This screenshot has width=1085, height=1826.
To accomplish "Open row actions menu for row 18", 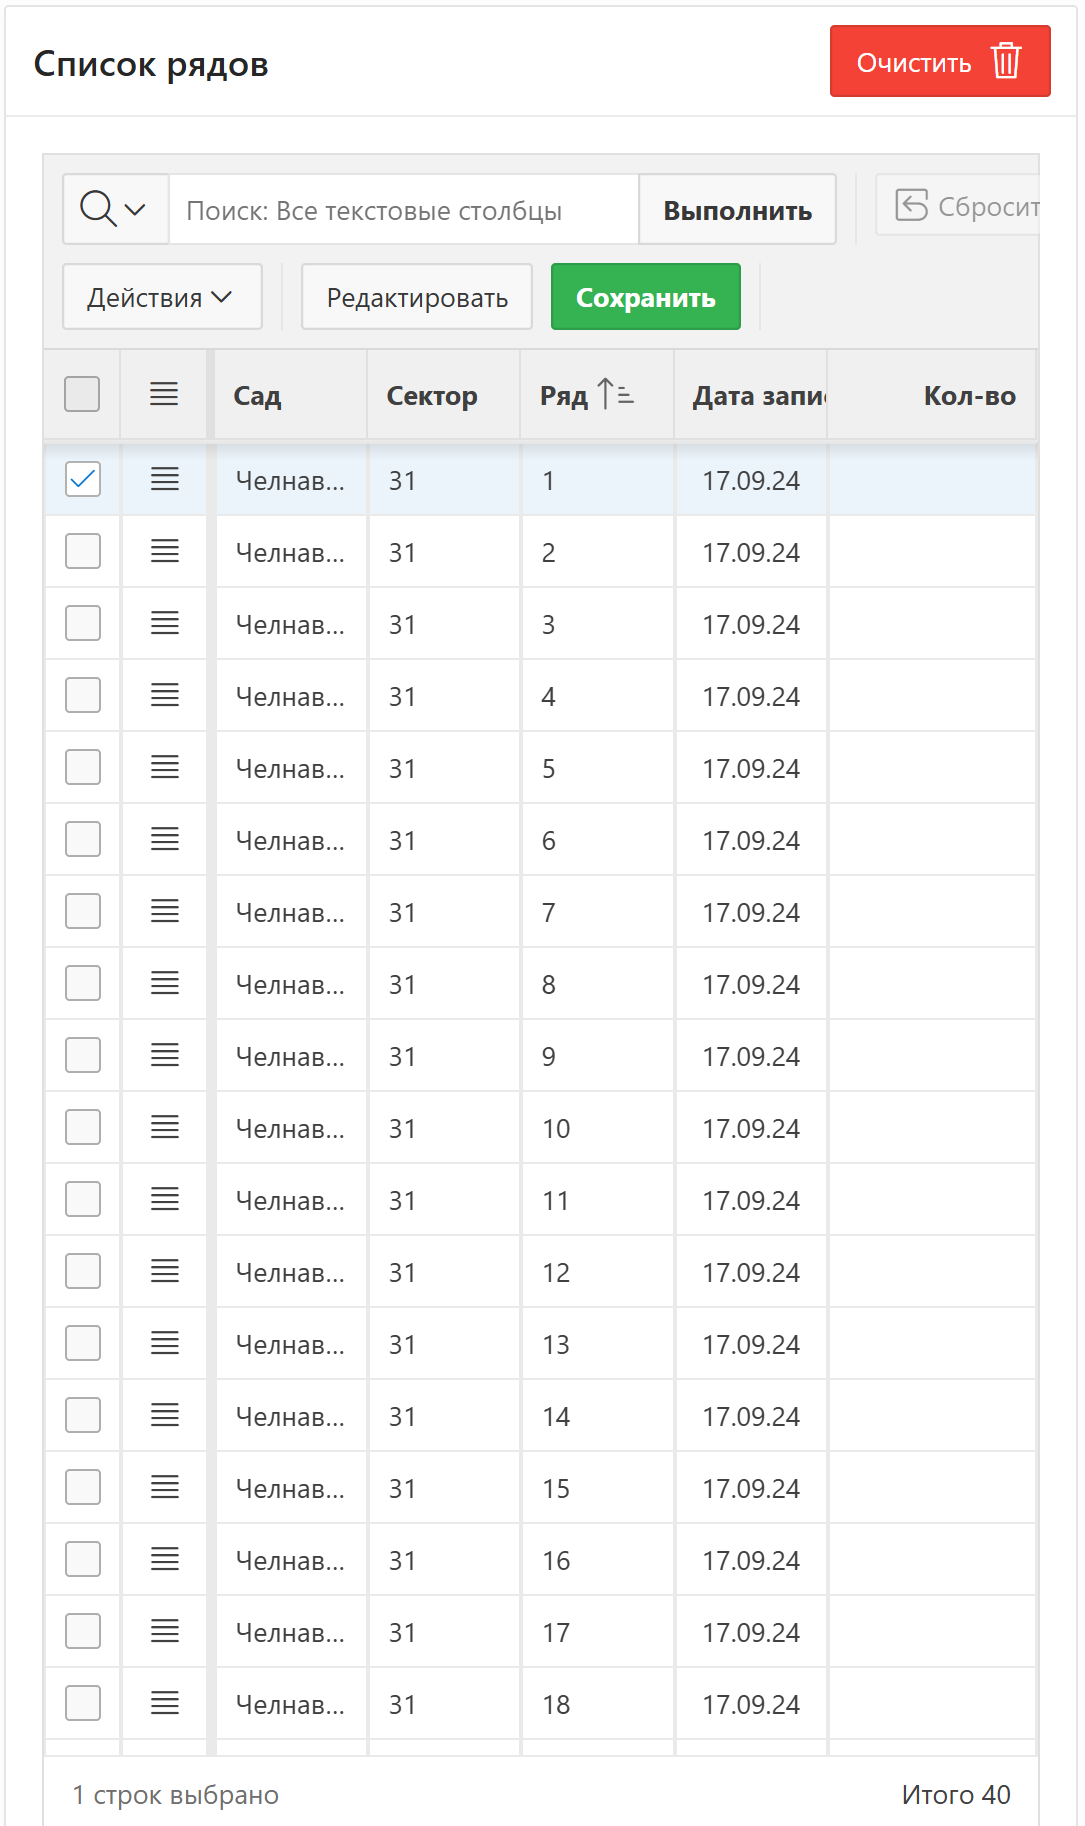I will click(165, 1704).
